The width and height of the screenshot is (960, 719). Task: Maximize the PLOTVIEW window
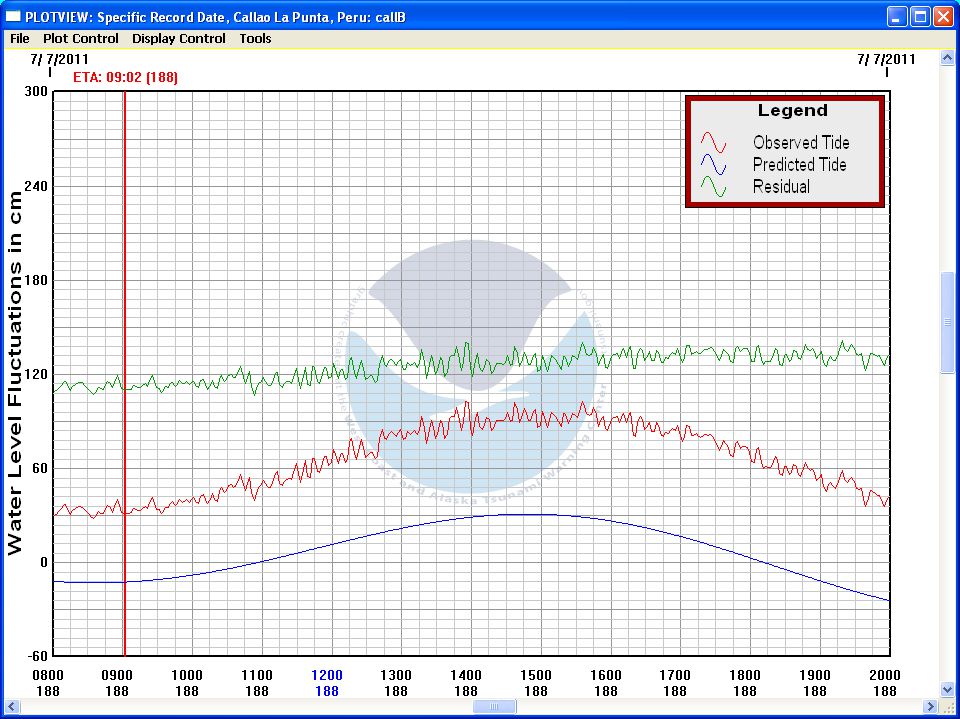920,17
